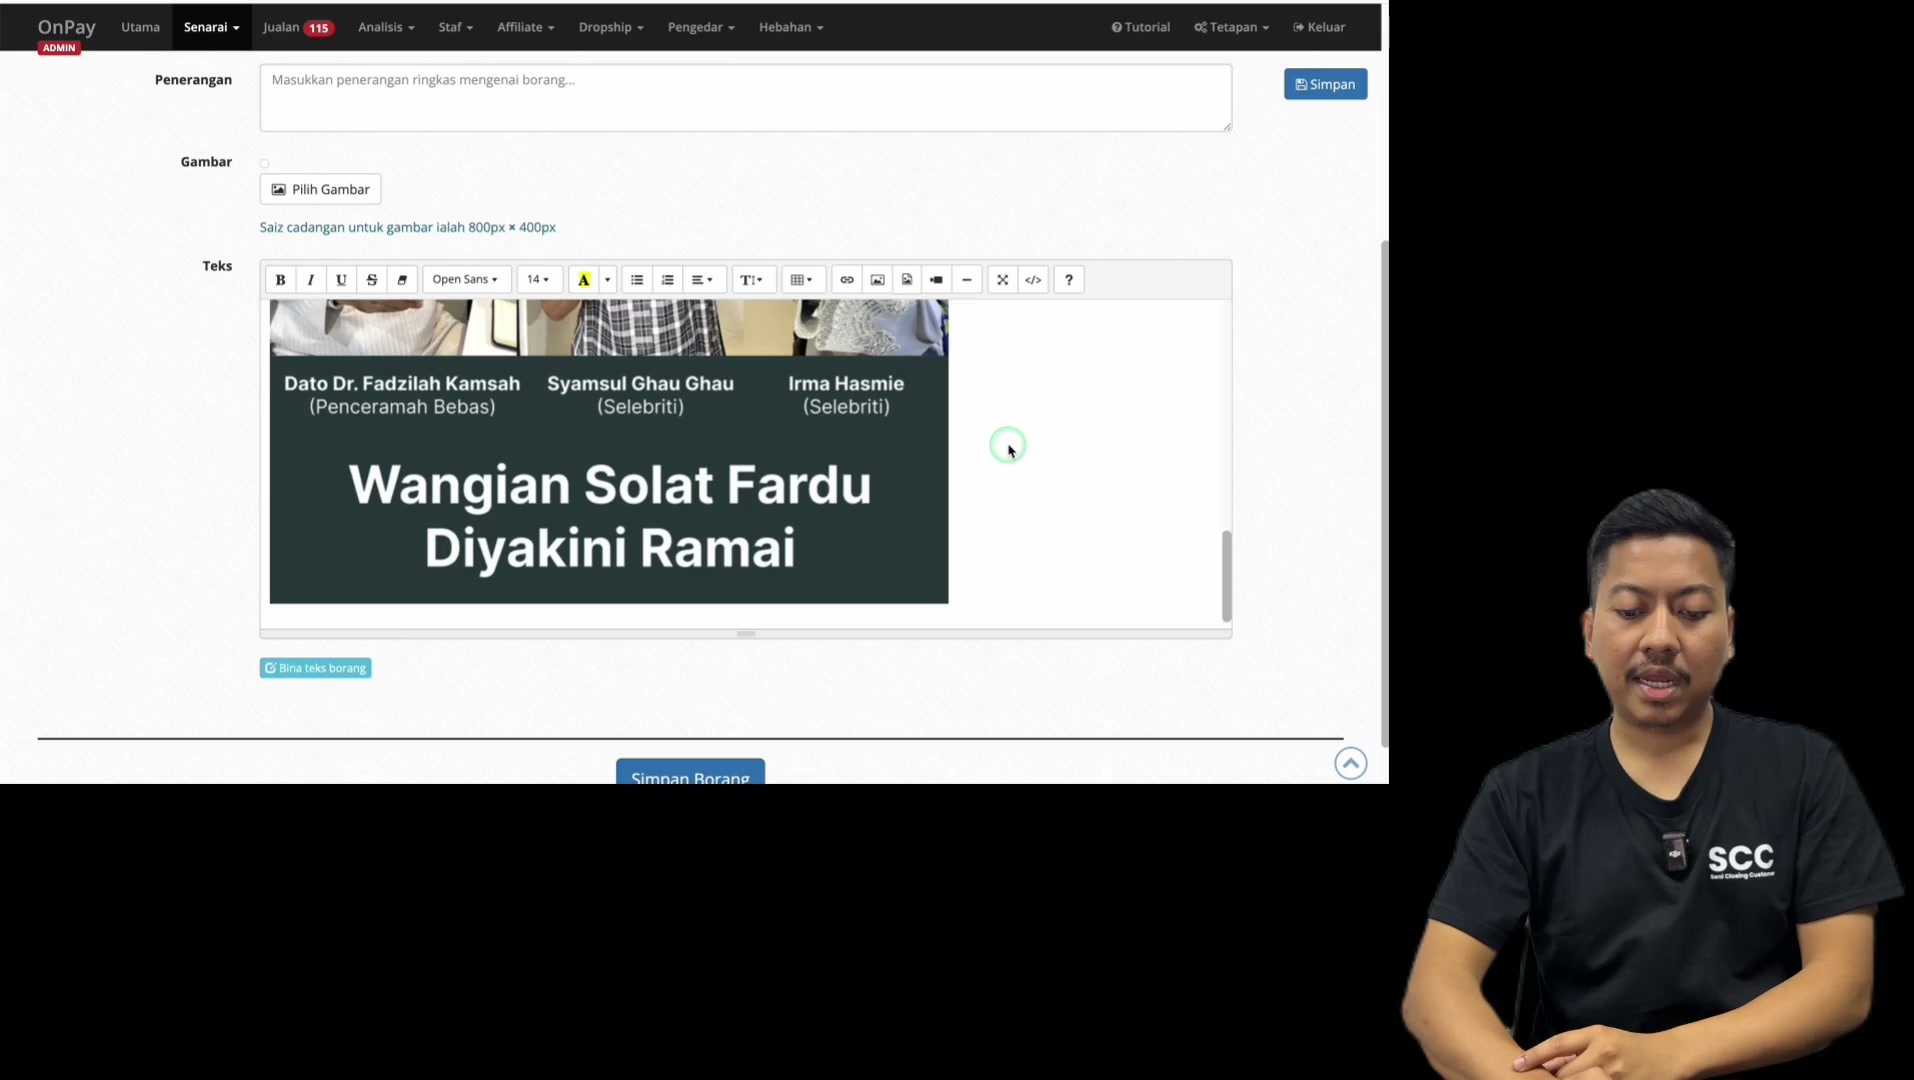Image resolution: width=1914 pixels, height=1080 pixels.
Task: Open the paragraph alignment dropdown
Action: tap(703, 280)
